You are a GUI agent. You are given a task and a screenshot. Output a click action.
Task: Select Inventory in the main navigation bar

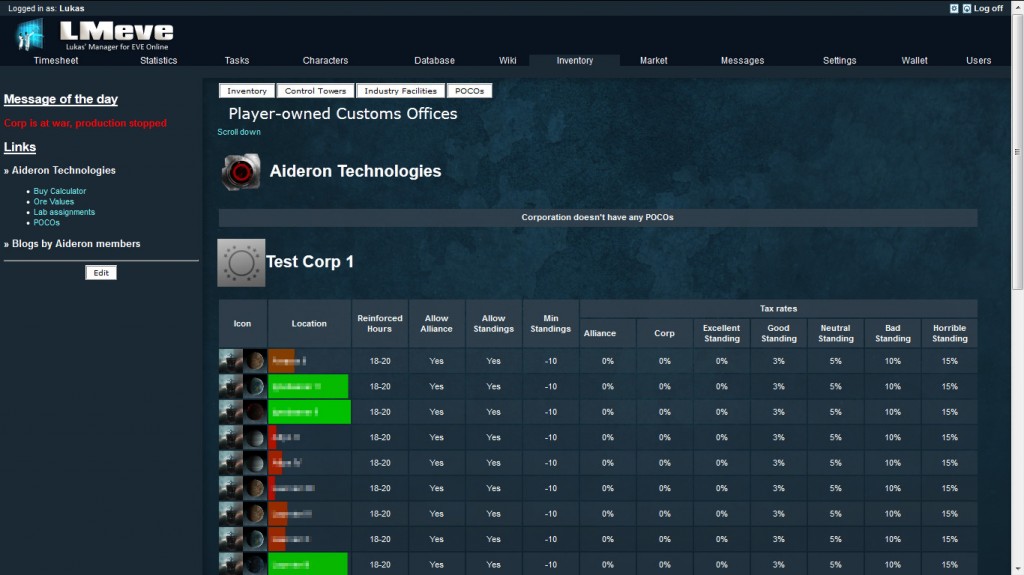(x=575, y=60)
